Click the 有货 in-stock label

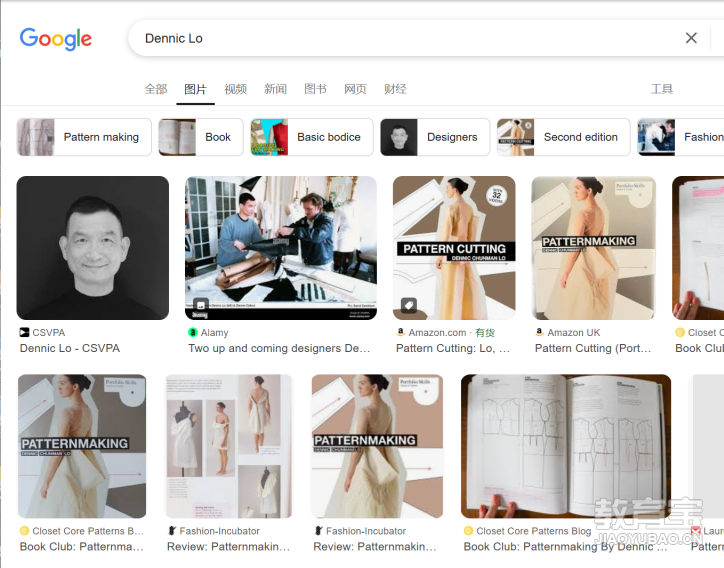(485, 332)
